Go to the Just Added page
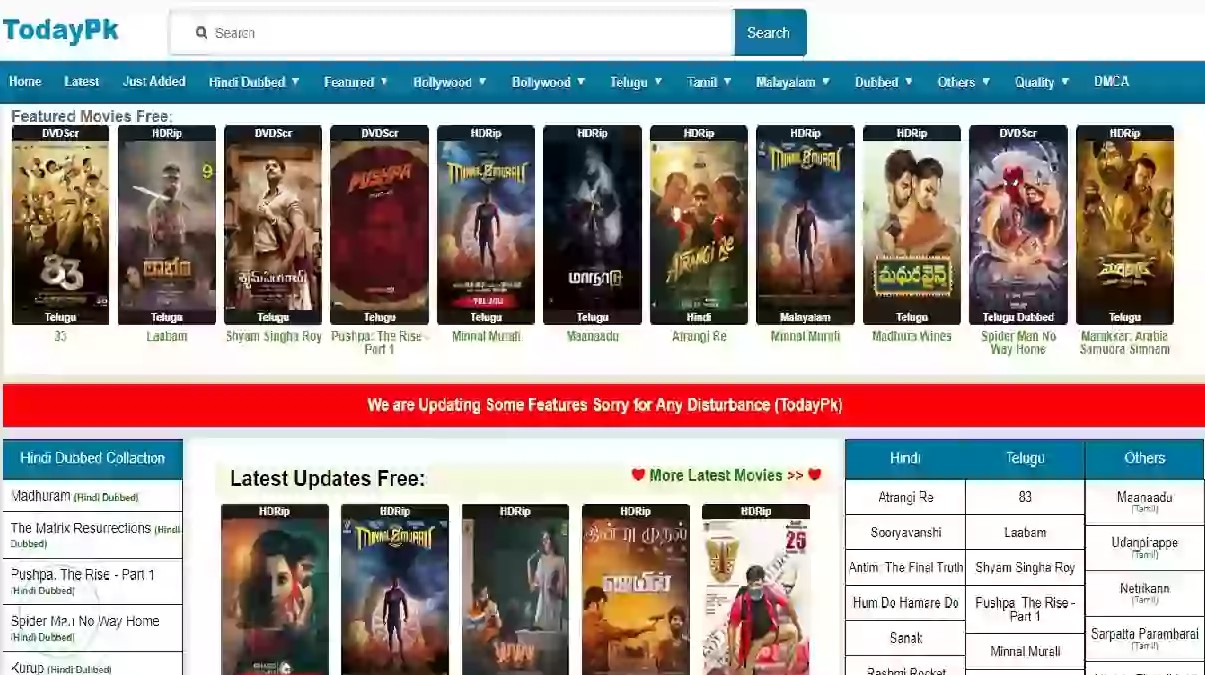Screen dimensions: 1205x675 (154, 82)
